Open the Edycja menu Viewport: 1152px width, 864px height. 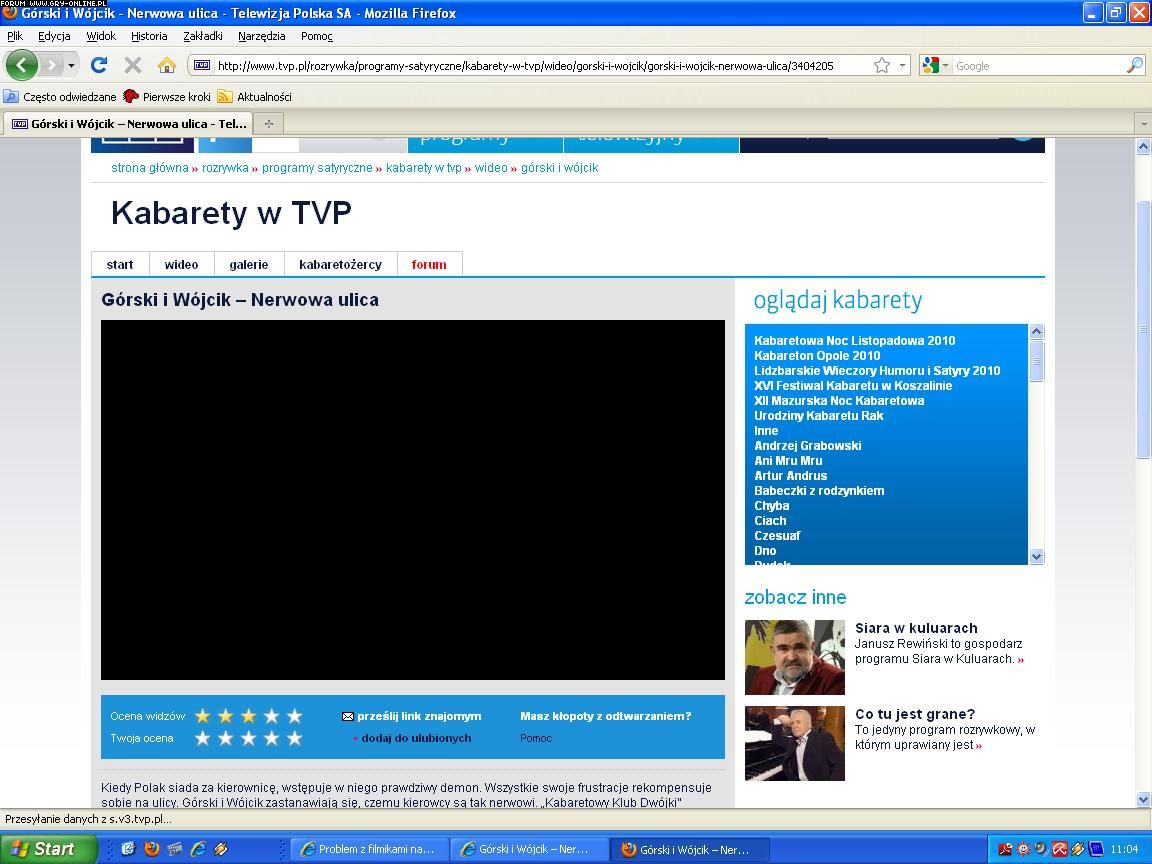pos(54,36)
